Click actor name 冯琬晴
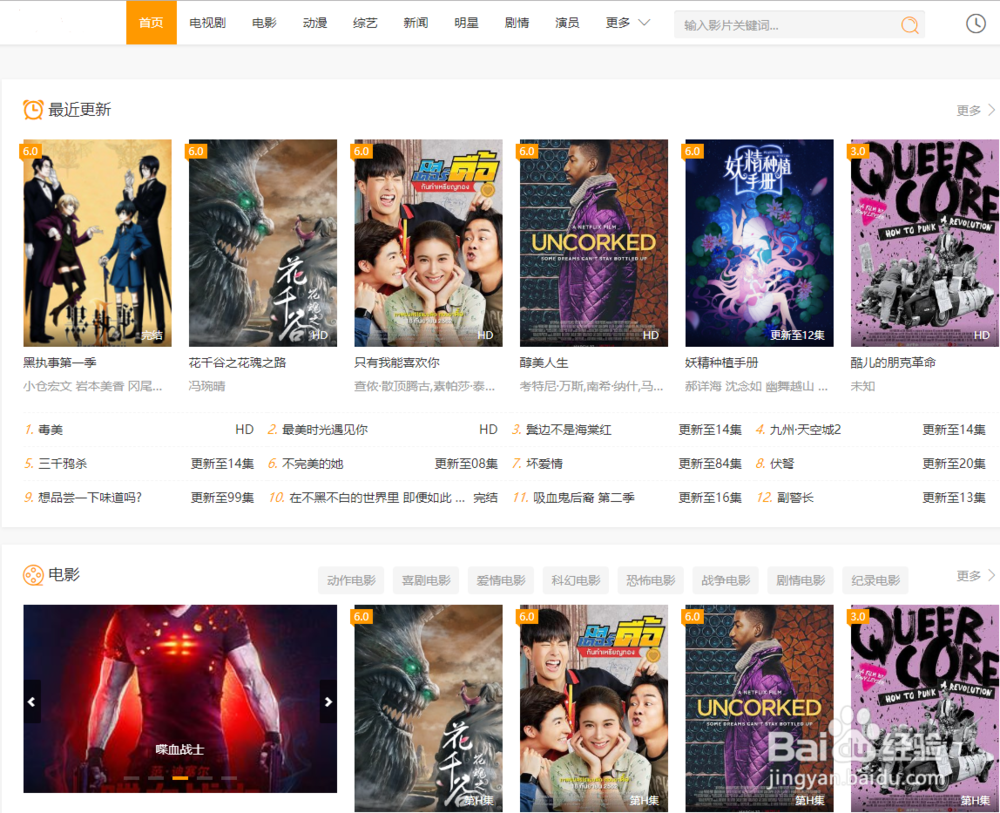This screenshot has height=813, width=1000. [207, 386]
